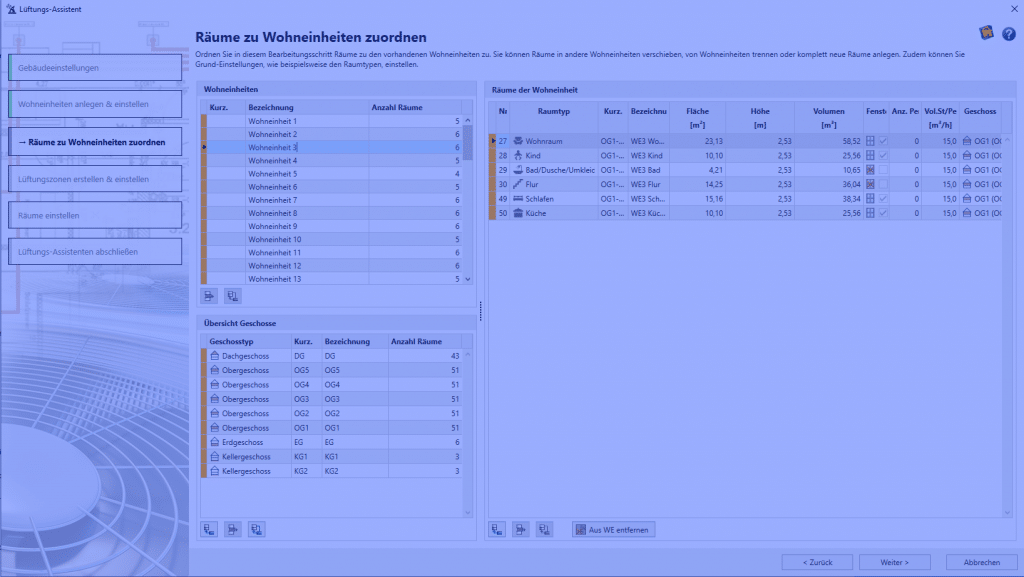1024x577 pixels.
Task: Click the rightmost icon button under Übersicht Geschosse
Action: click(x=257, y=529)
